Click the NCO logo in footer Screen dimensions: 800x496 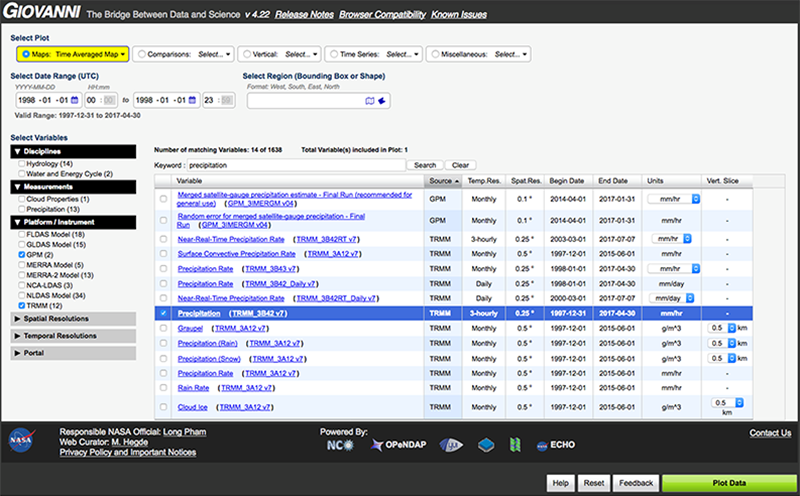(x=340, y=445)
